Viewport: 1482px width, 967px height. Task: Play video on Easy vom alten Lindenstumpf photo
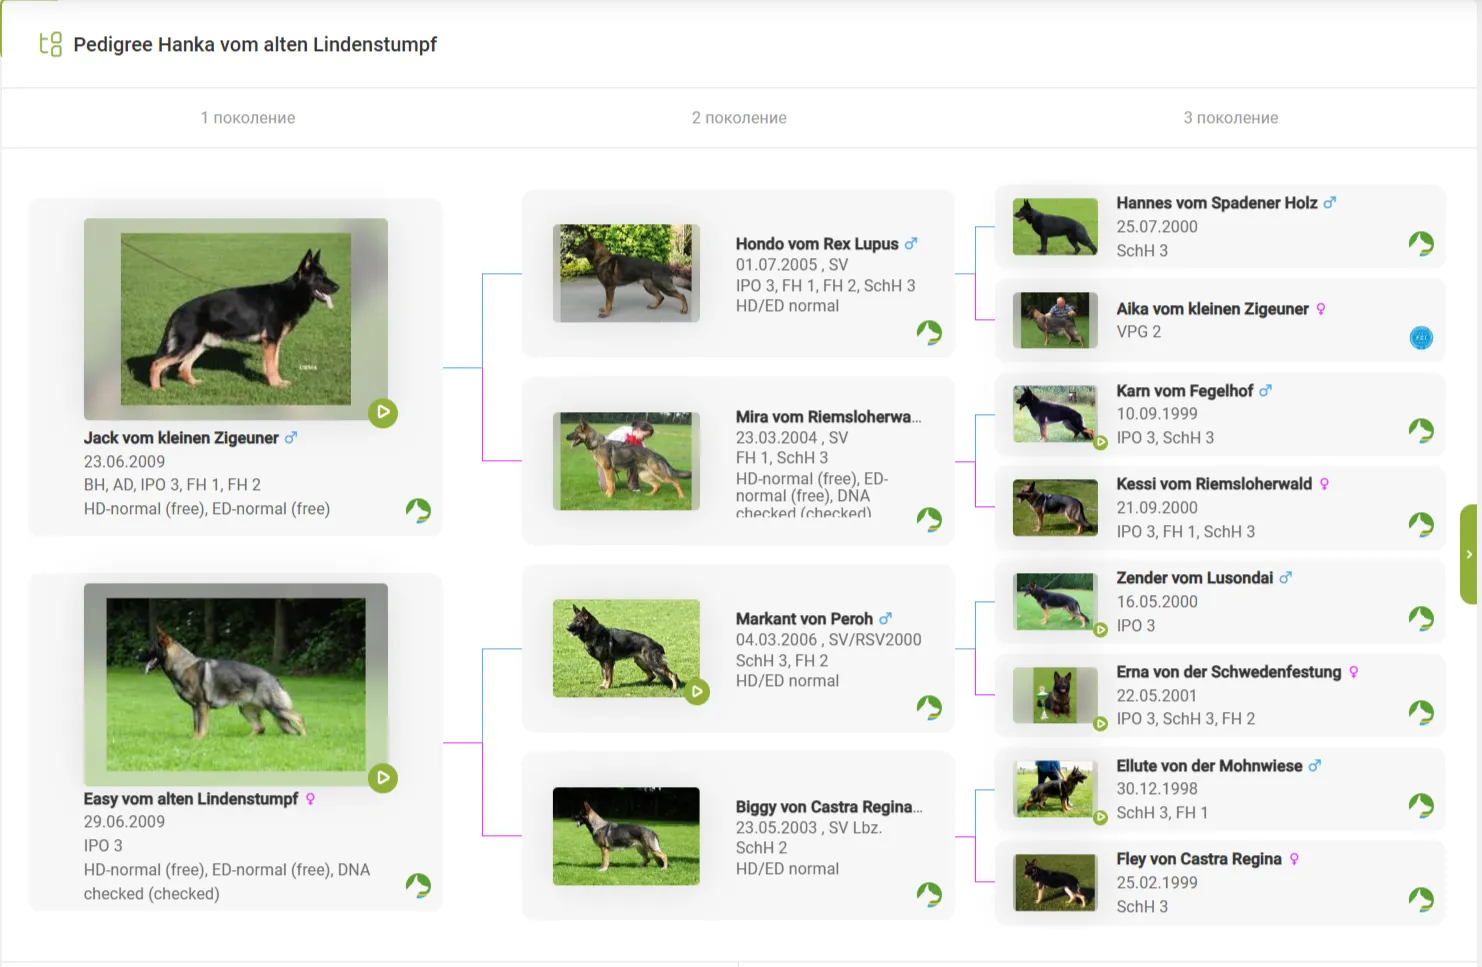pyautogui.click(x=383, y=777)
